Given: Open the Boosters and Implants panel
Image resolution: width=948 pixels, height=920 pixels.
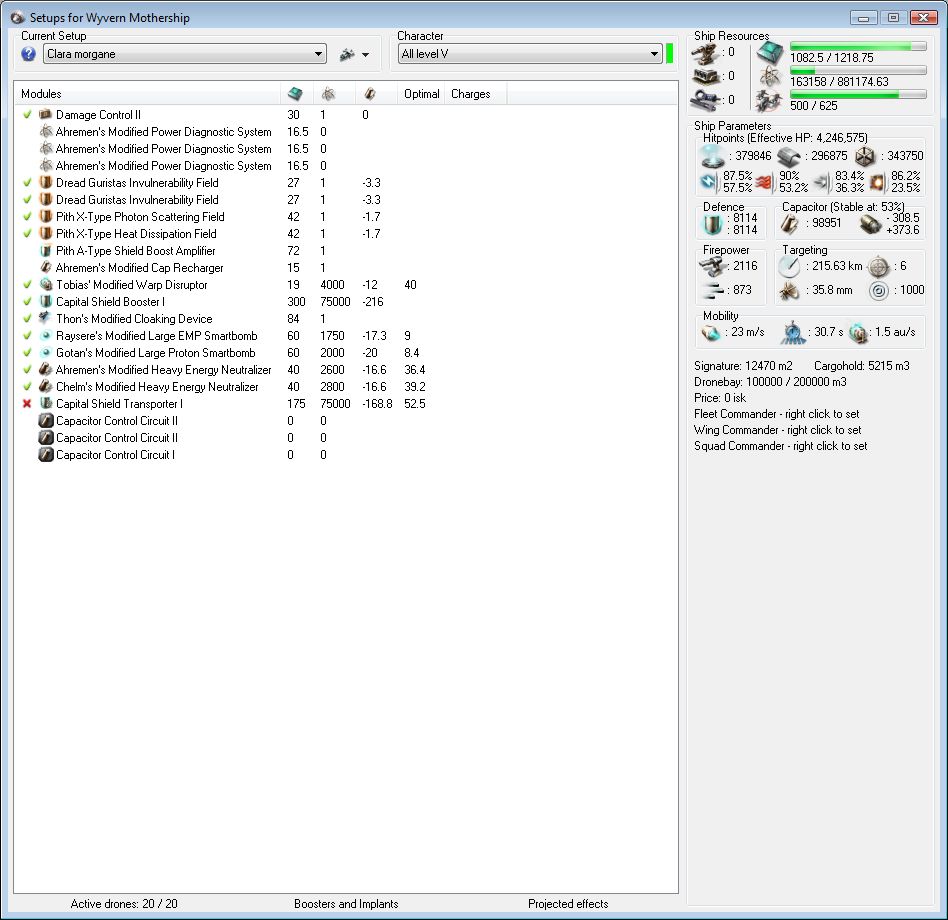Looking at the screenshot, I should [346, 904].
